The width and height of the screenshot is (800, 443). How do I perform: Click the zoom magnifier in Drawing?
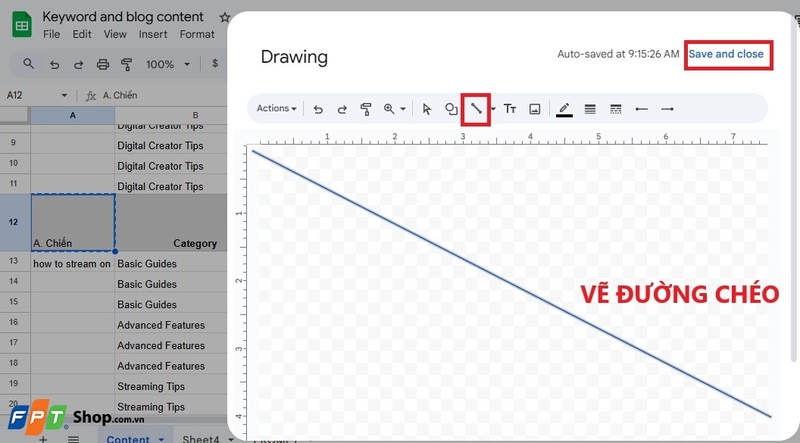pos(389,109)
